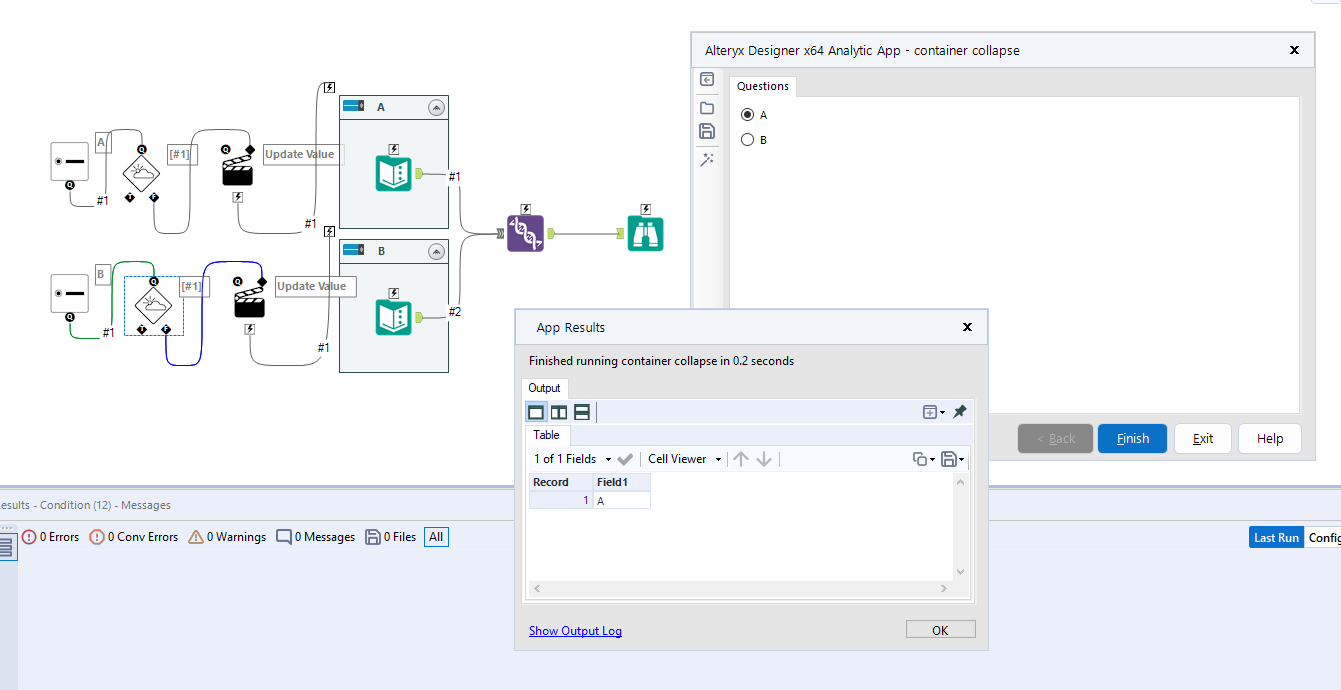1341x690 pixels.
Task: Open Show Output Log link
Action: click(x=575, y=630)
